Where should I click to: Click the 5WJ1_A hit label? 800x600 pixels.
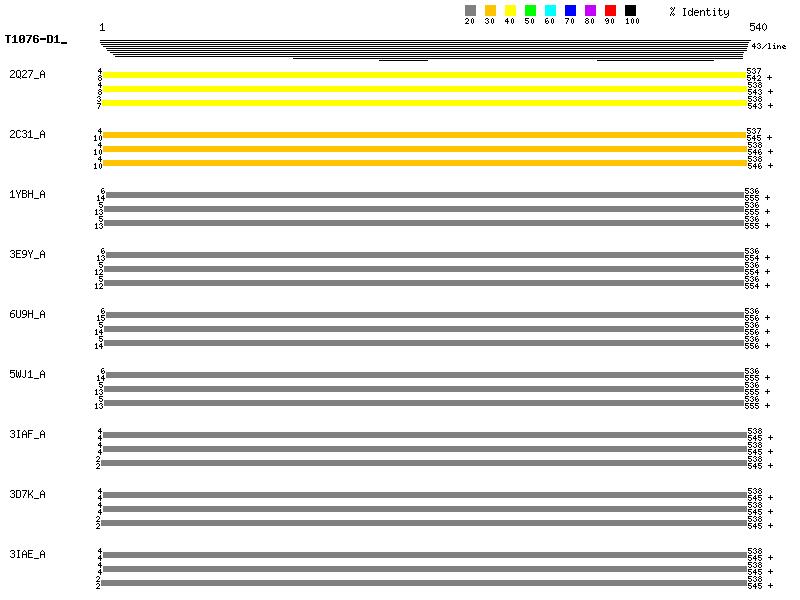coord(27,375)
